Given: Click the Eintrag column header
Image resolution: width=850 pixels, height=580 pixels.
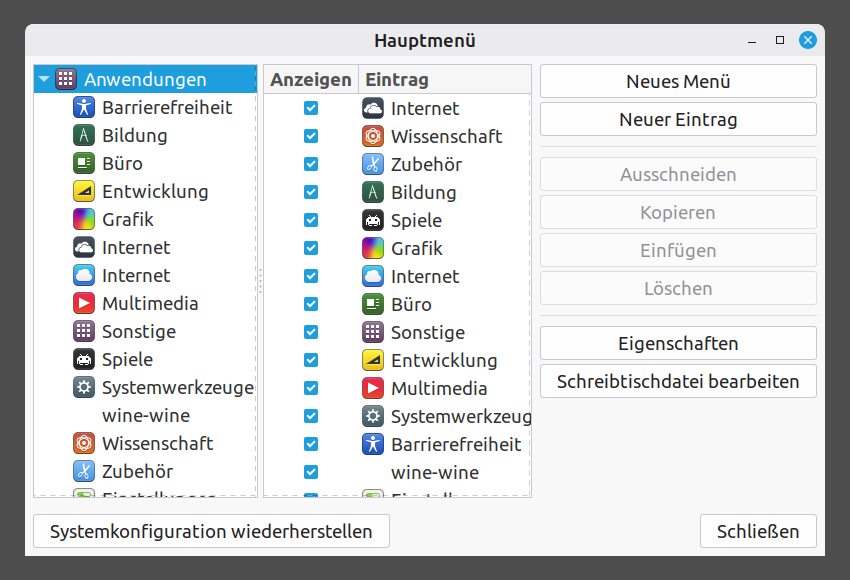Looking at the screenshot, I should click(x=397, y=80).
